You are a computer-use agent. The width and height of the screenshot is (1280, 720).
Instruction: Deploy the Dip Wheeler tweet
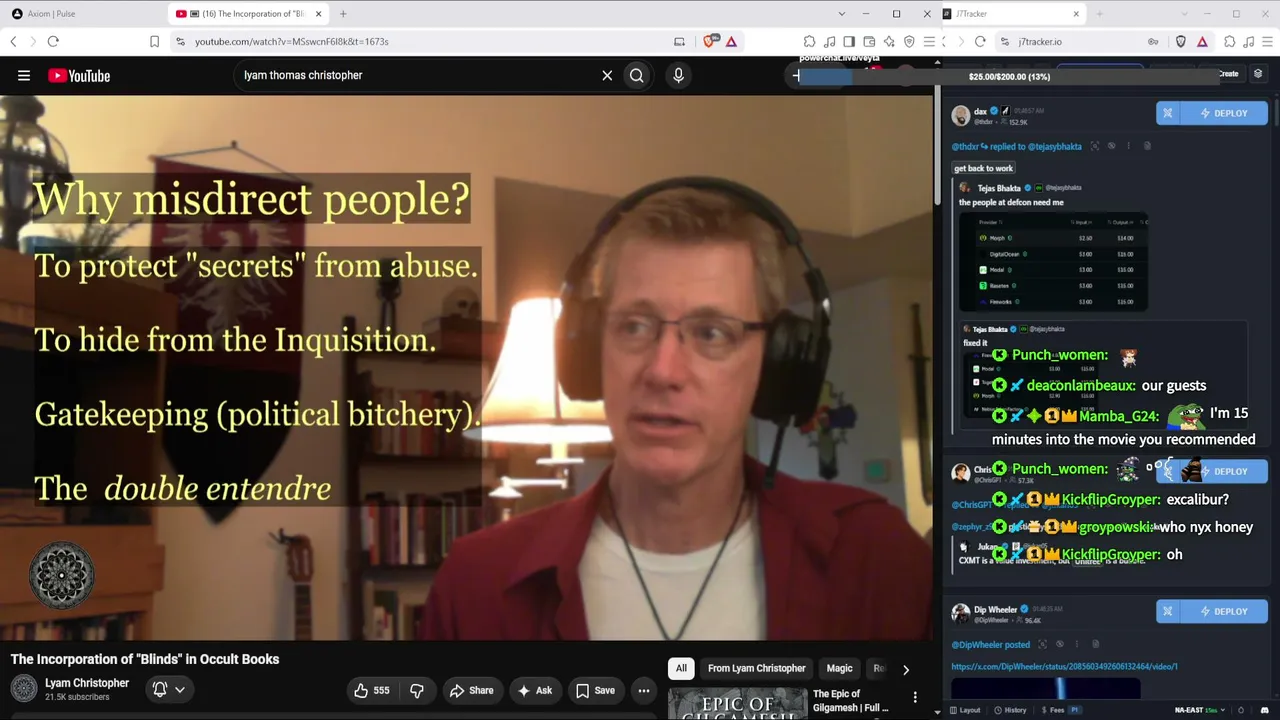point(1223,611)
